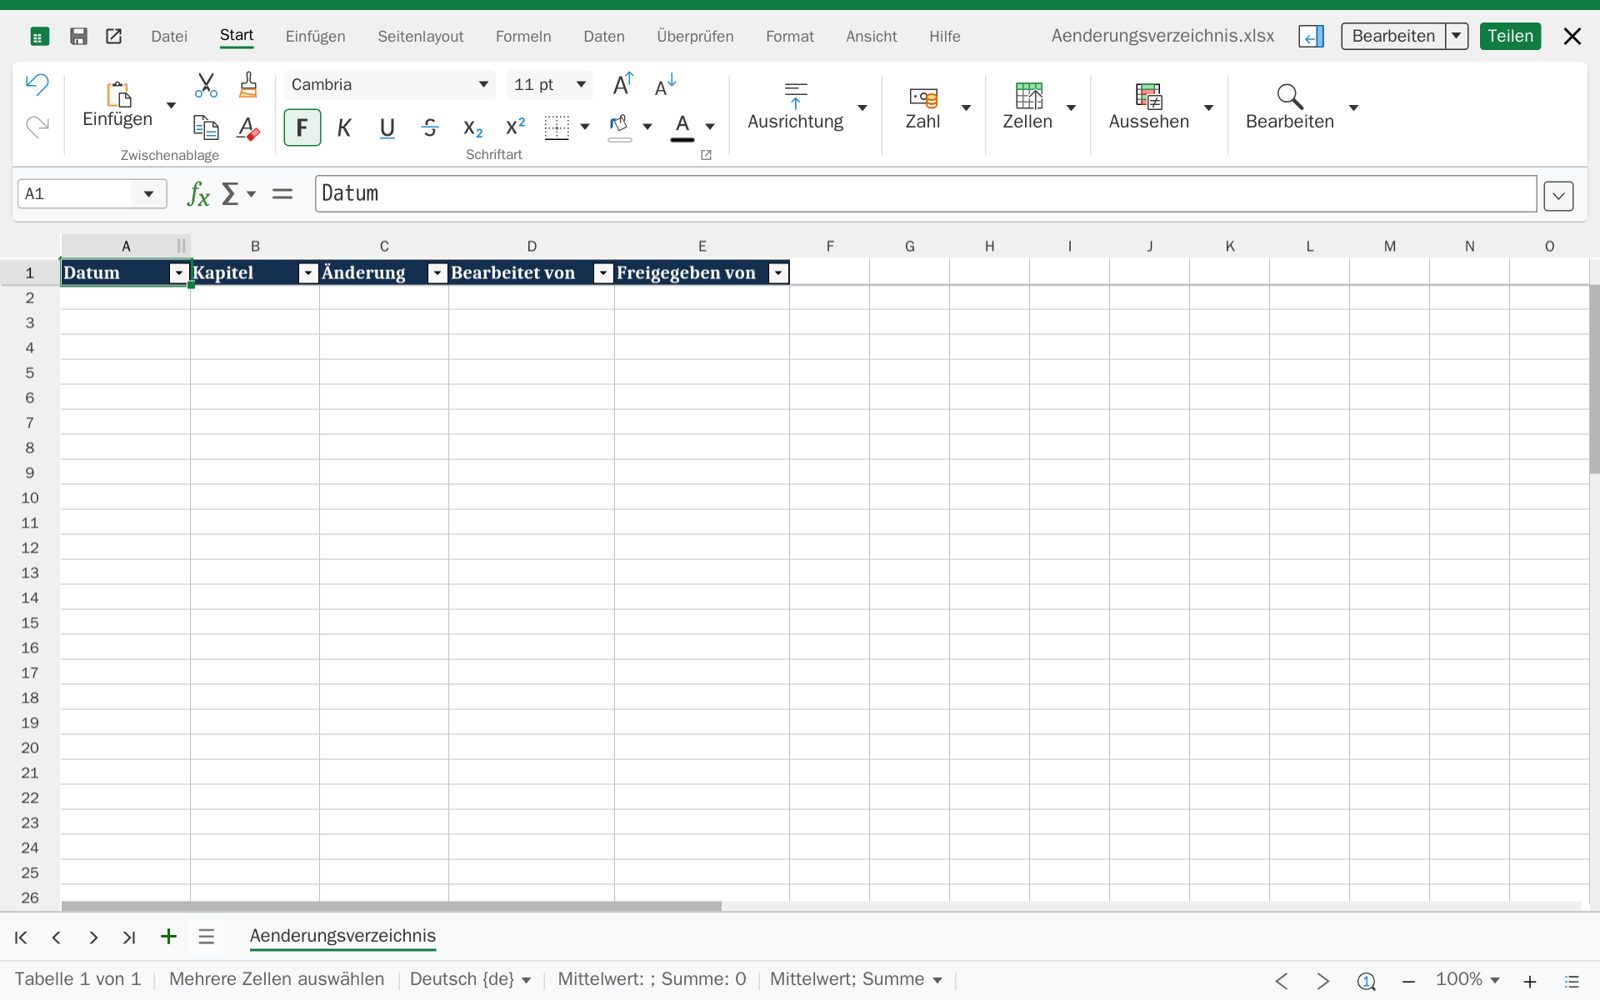The width and height of the screenshot is (1600, 1000).
Task: Toggle Bold (F) formatting
Action: coord(302,128)
